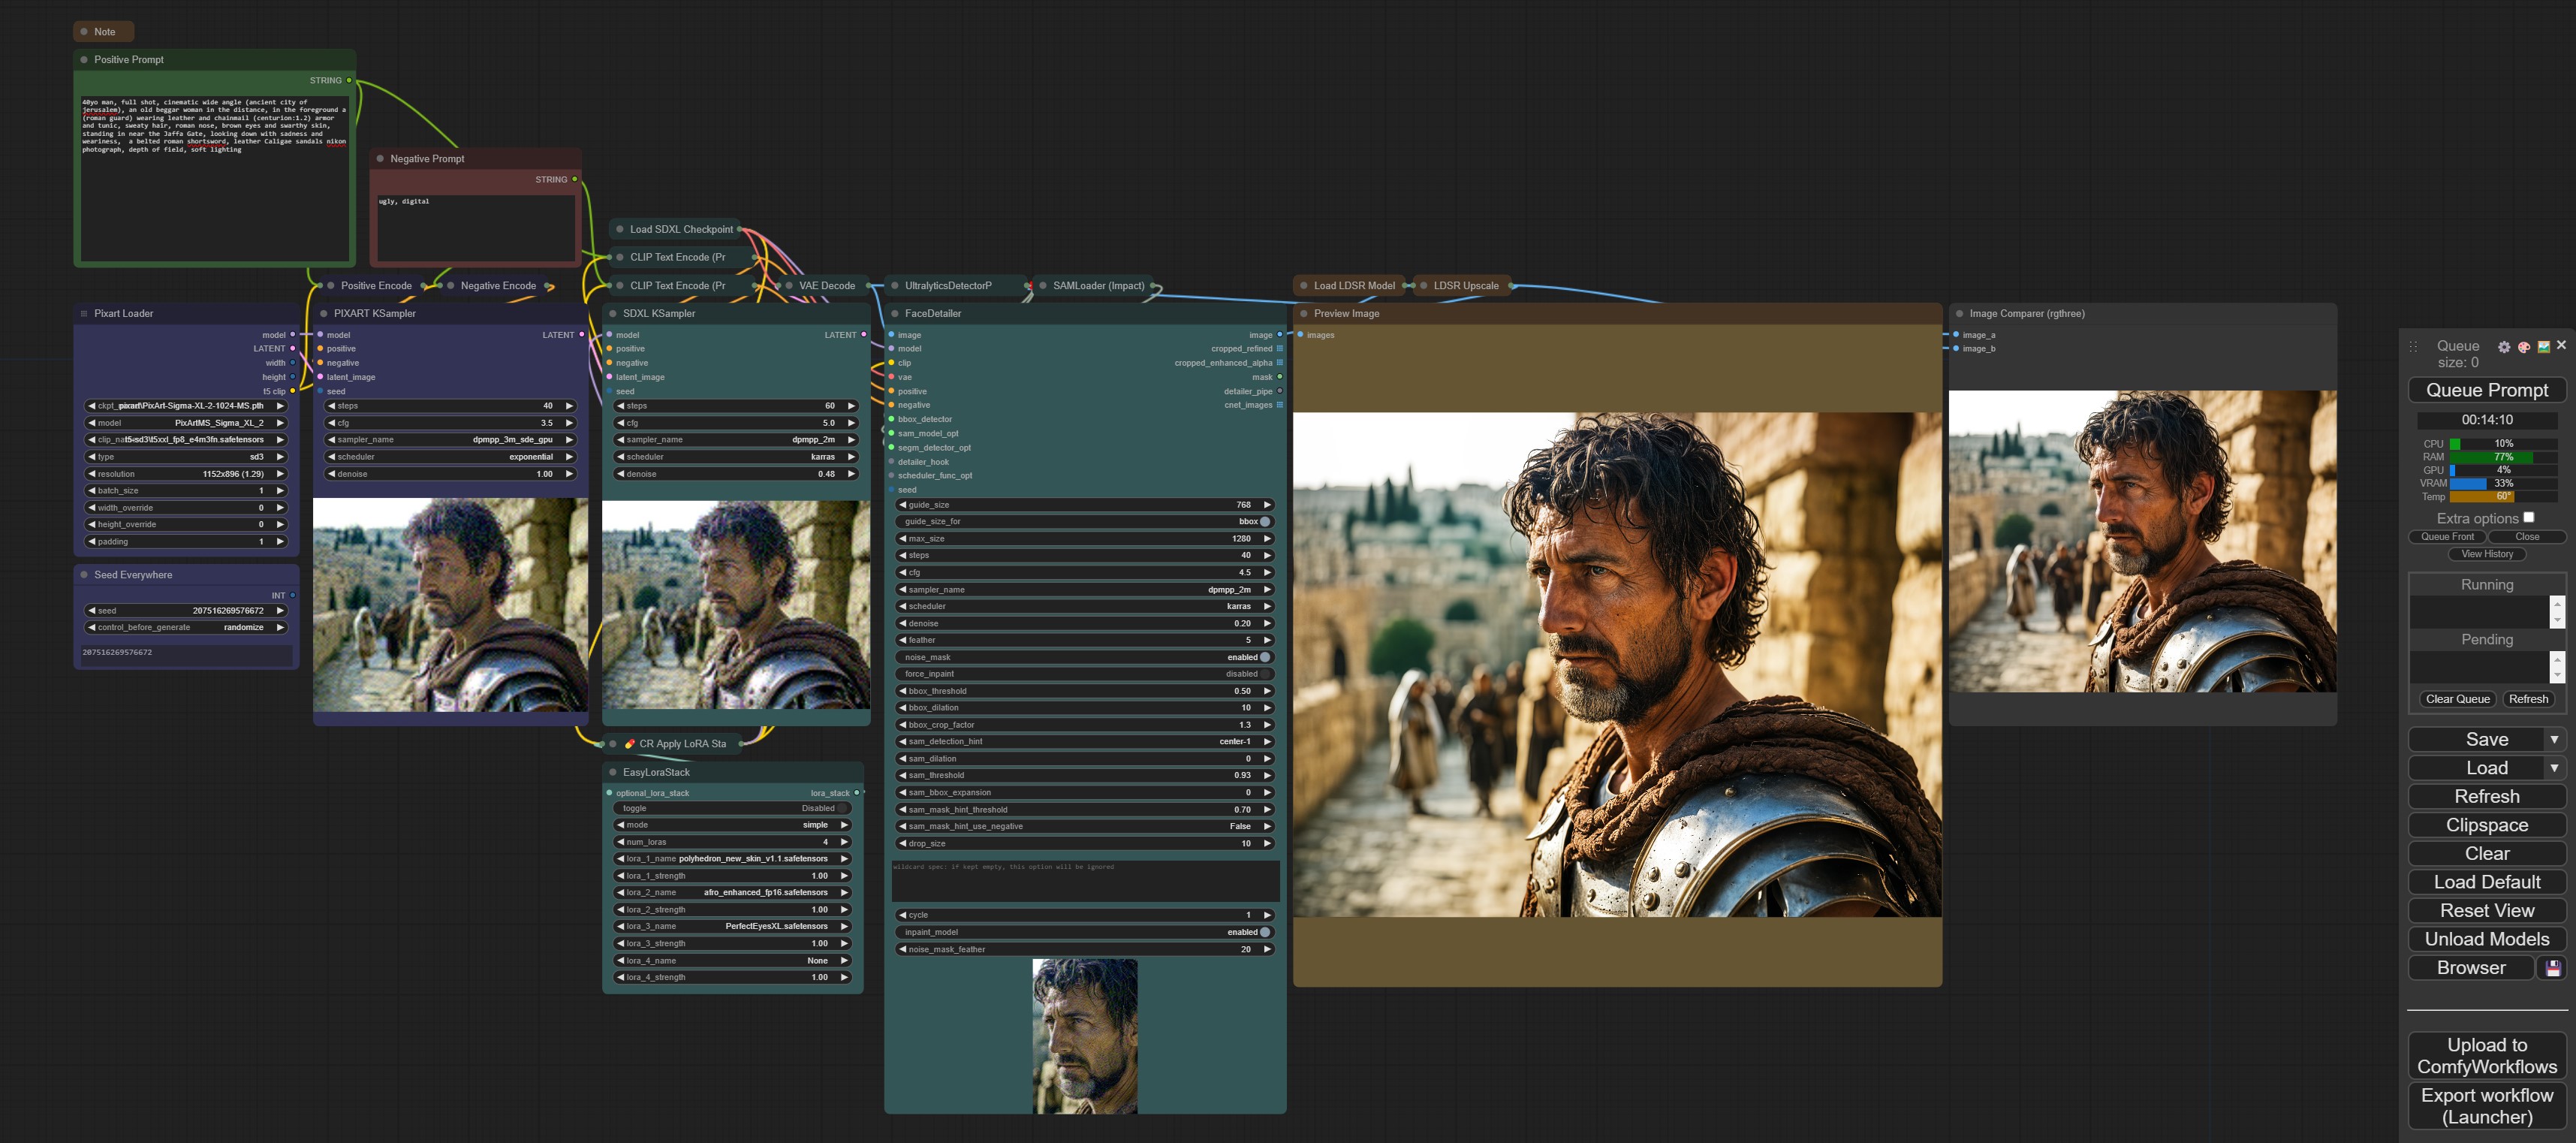
Task: Click the brush icon on CR Apply LoRA node
Action: click(x=630, y=744)
